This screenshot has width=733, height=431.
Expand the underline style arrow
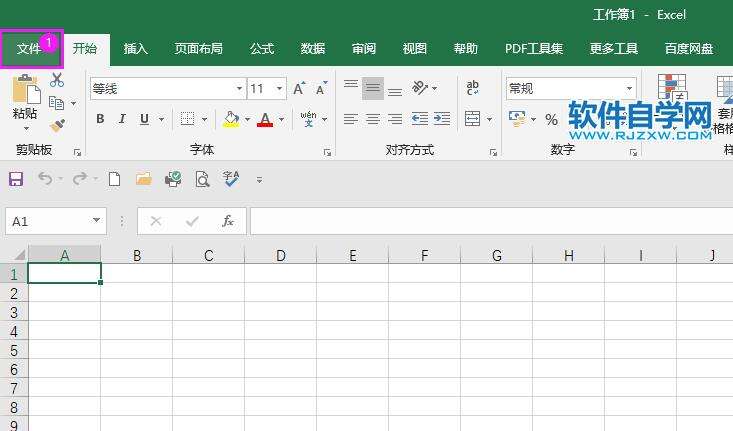tap(161, 119)
